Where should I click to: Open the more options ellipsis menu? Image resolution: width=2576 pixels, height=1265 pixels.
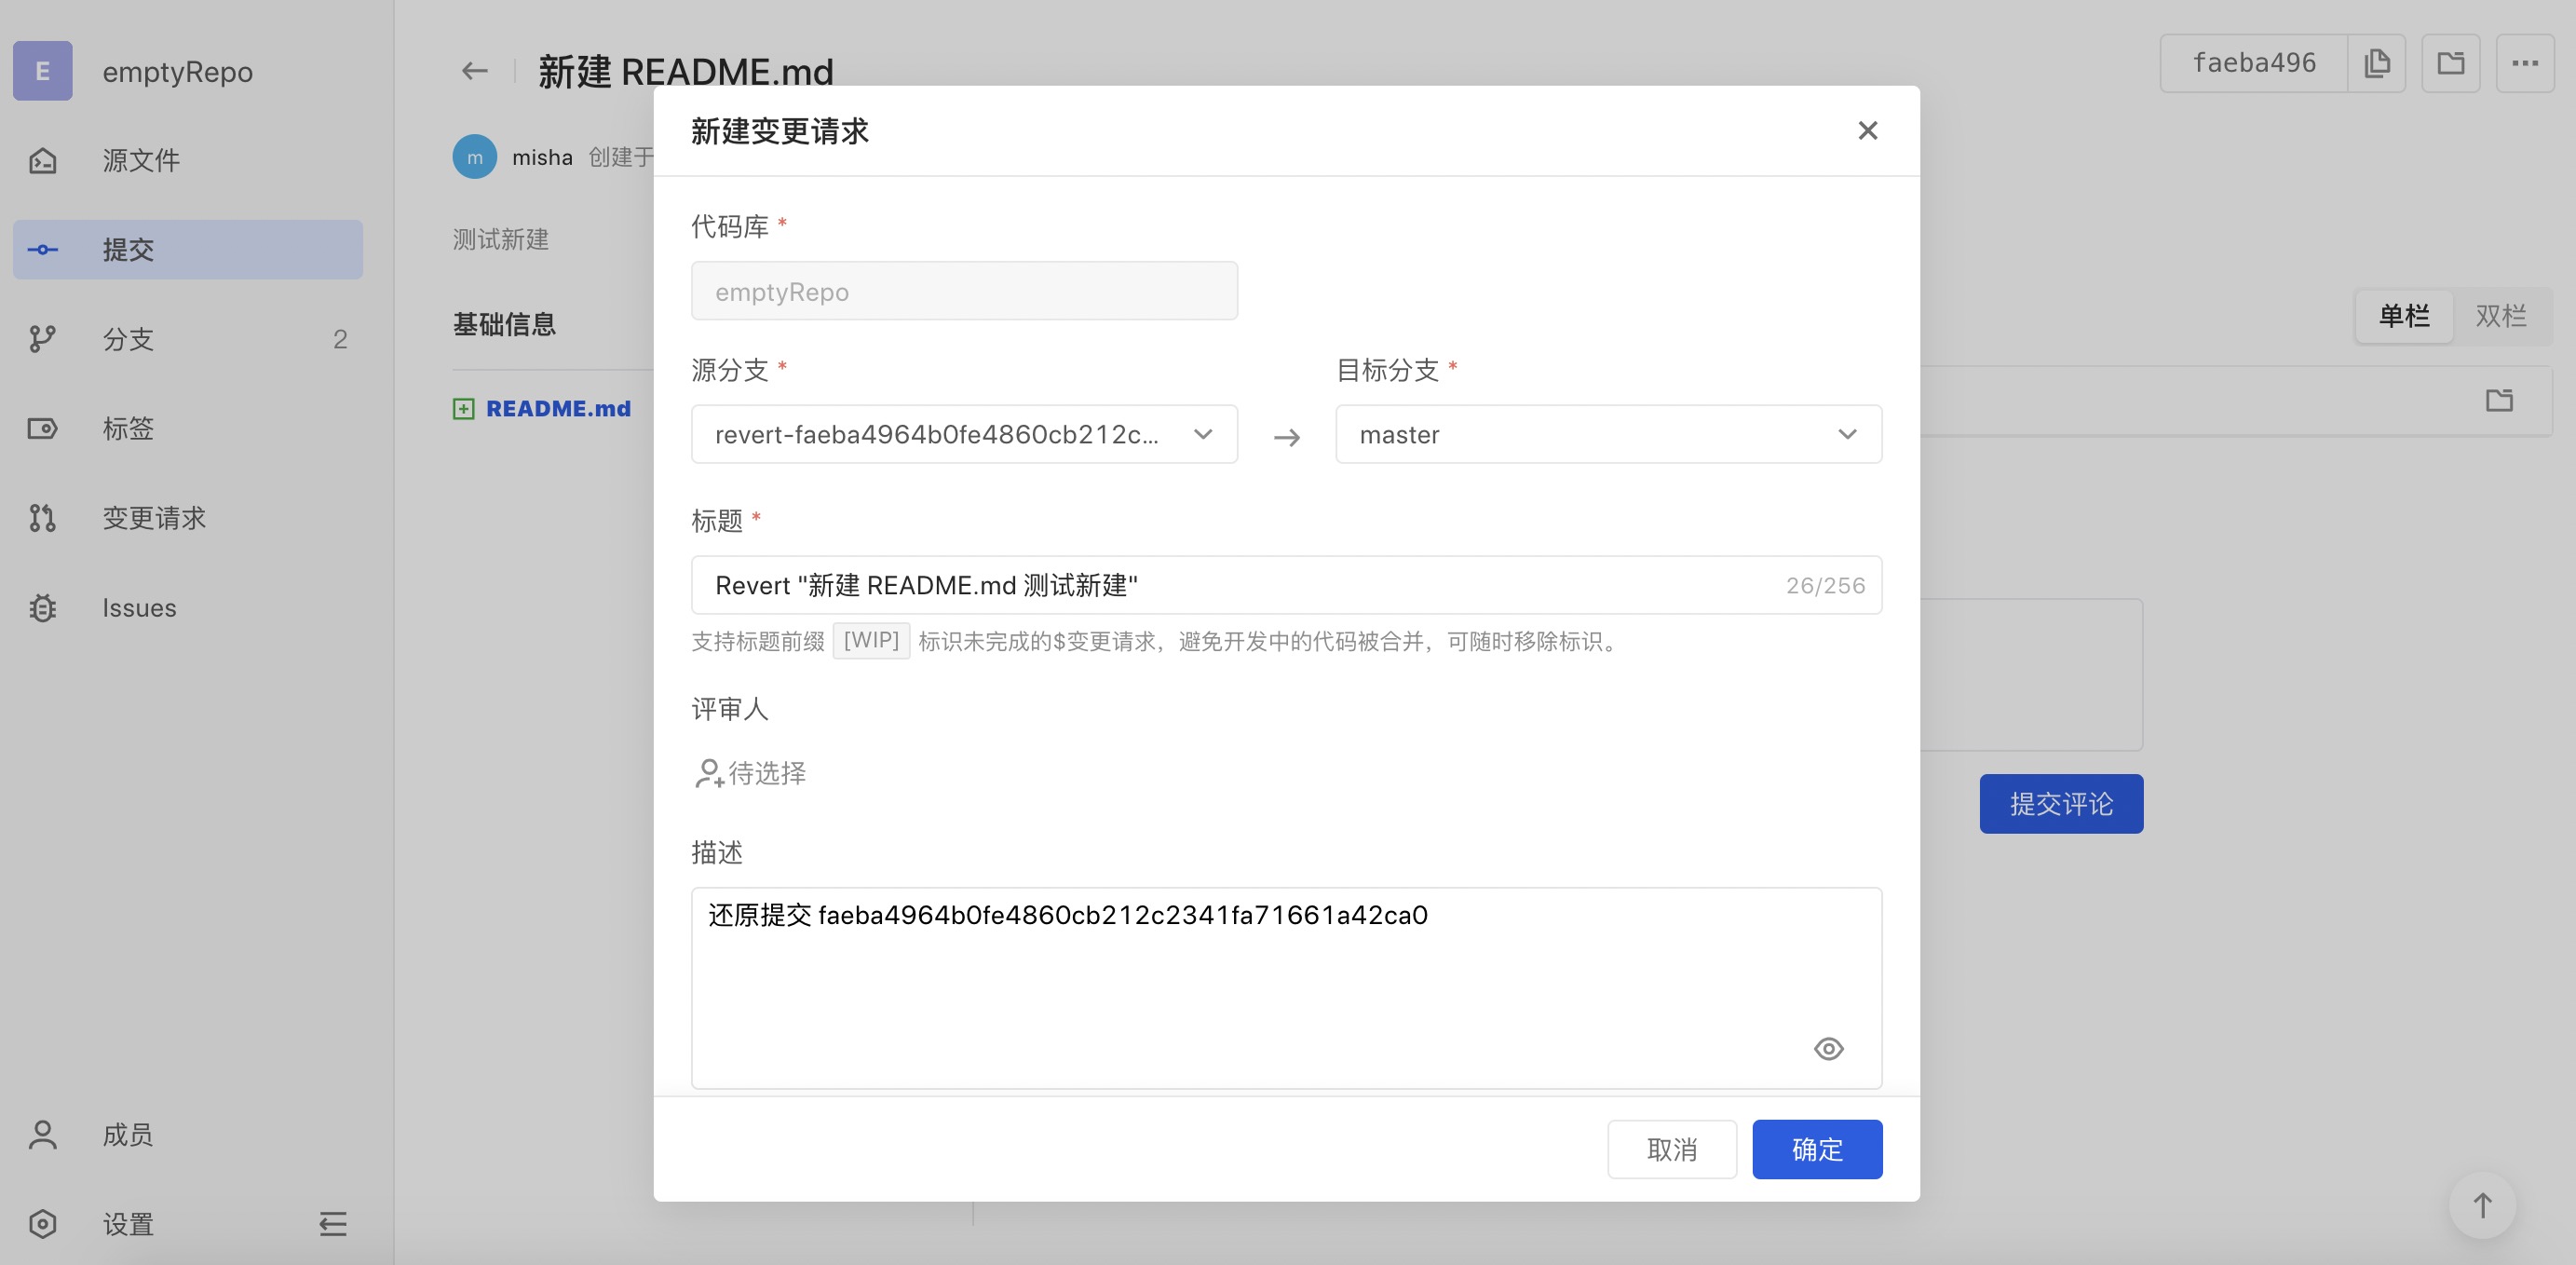pos(2524,63)
